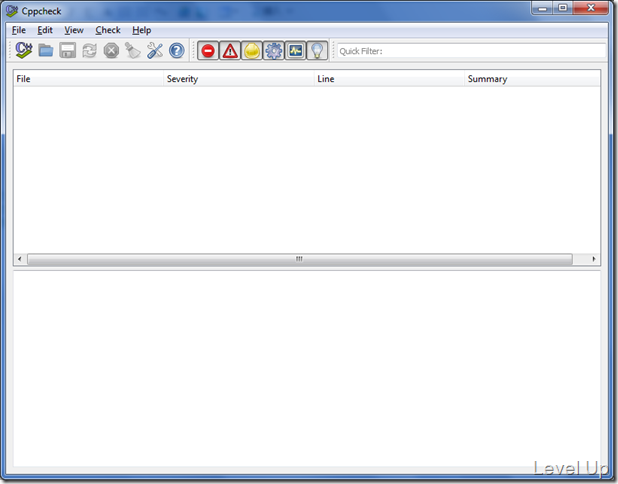618x484 pixels.
Task: Close the Cppcheck window
Action: pyautogui.click(x=591, y=8)
